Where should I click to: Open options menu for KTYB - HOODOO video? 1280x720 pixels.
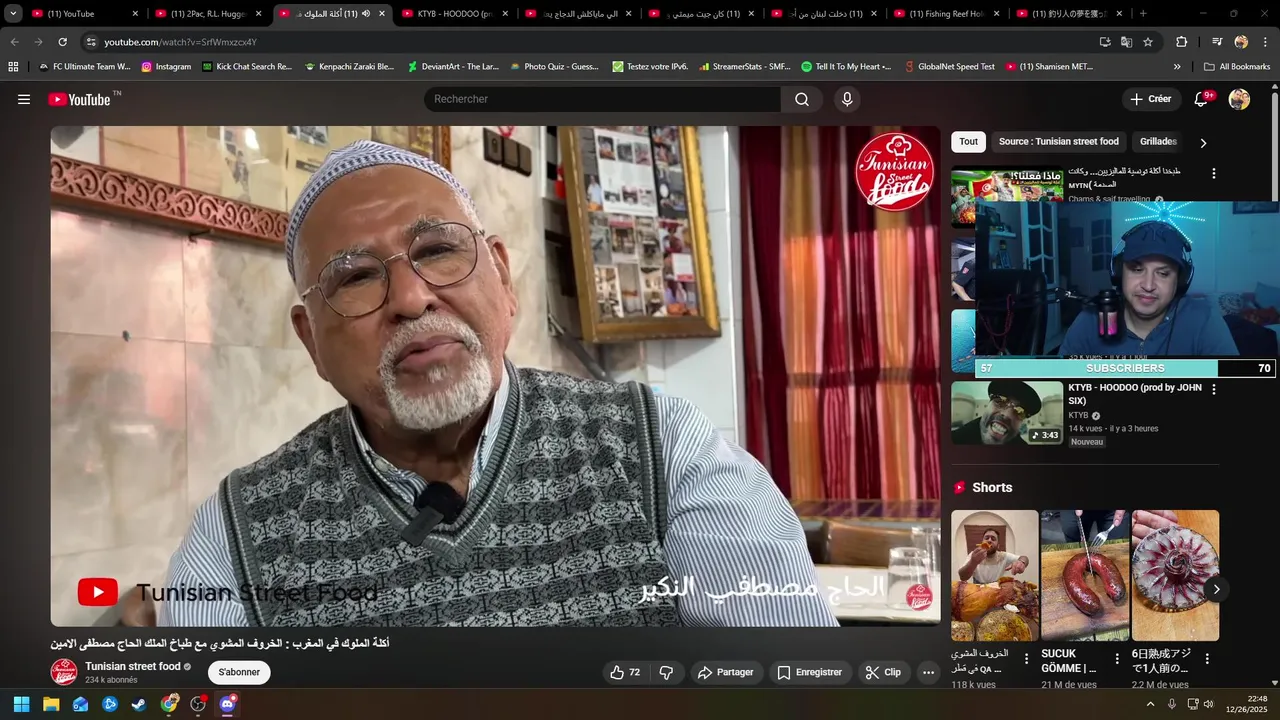click(x=1214, y=389)
